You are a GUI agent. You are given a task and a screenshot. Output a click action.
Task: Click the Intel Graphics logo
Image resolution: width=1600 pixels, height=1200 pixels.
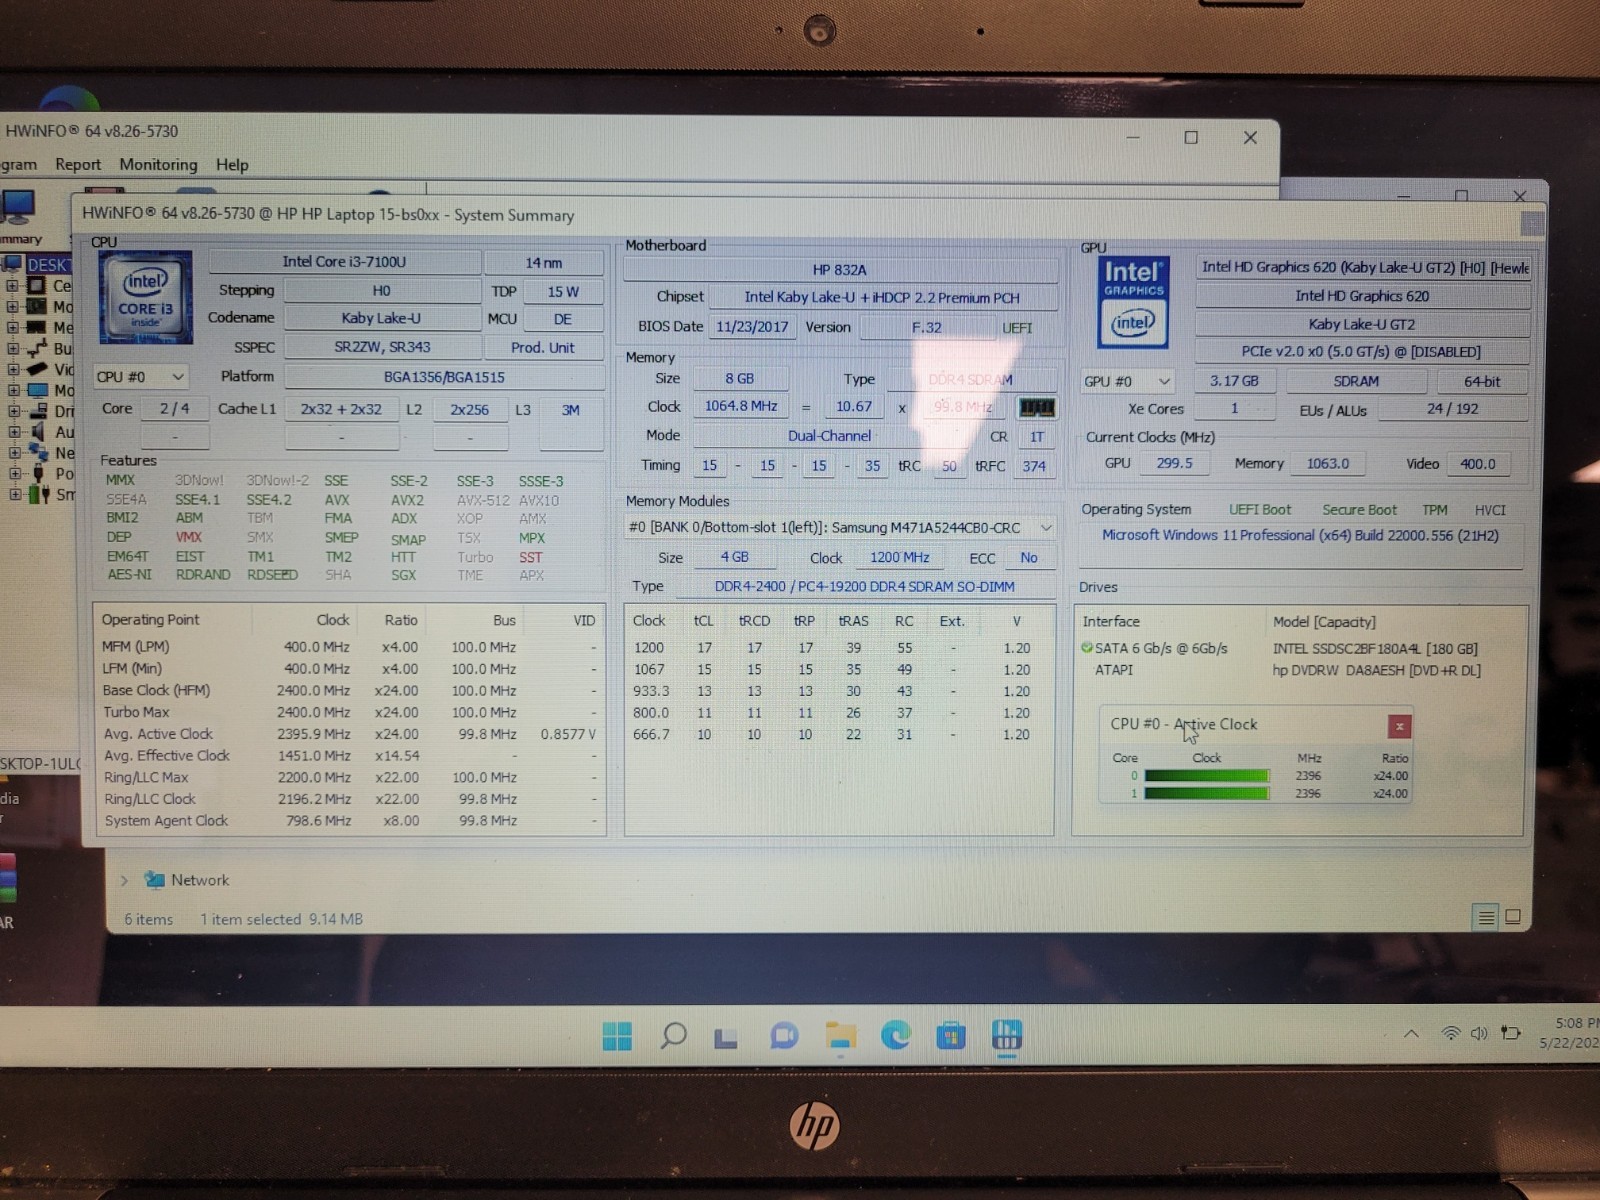tap(1133, 302)
